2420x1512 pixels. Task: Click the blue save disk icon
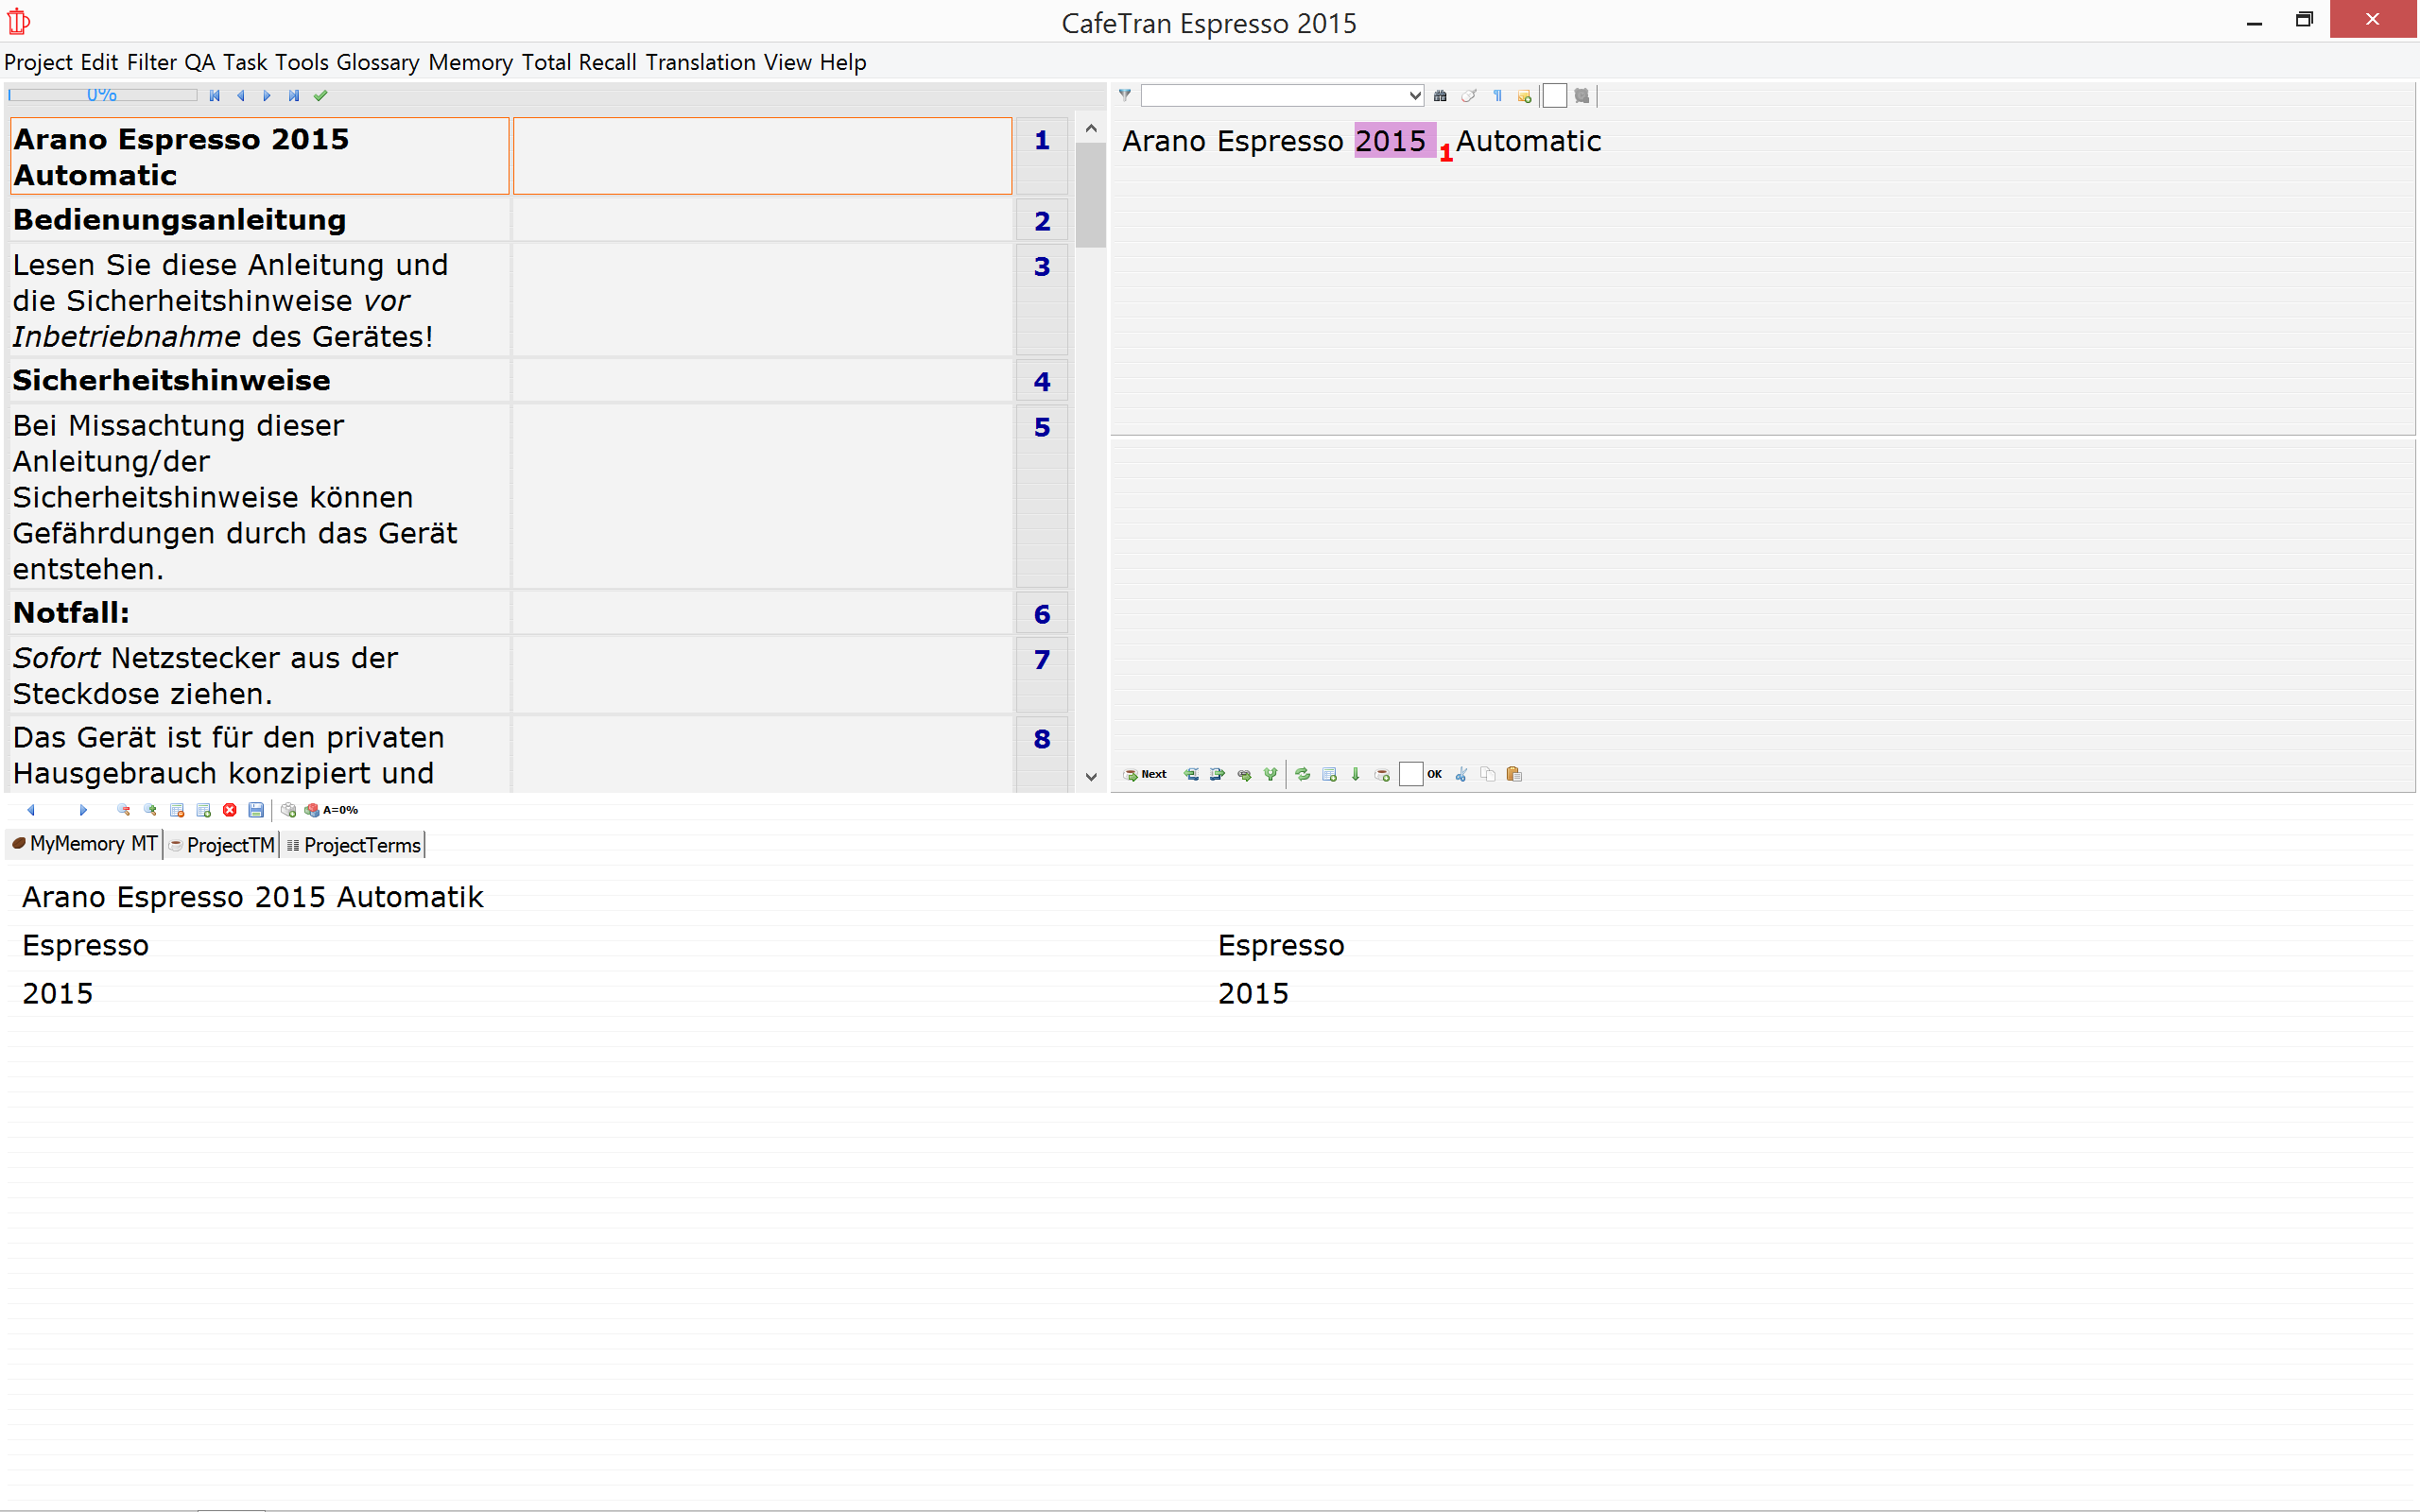click(256, 810)
